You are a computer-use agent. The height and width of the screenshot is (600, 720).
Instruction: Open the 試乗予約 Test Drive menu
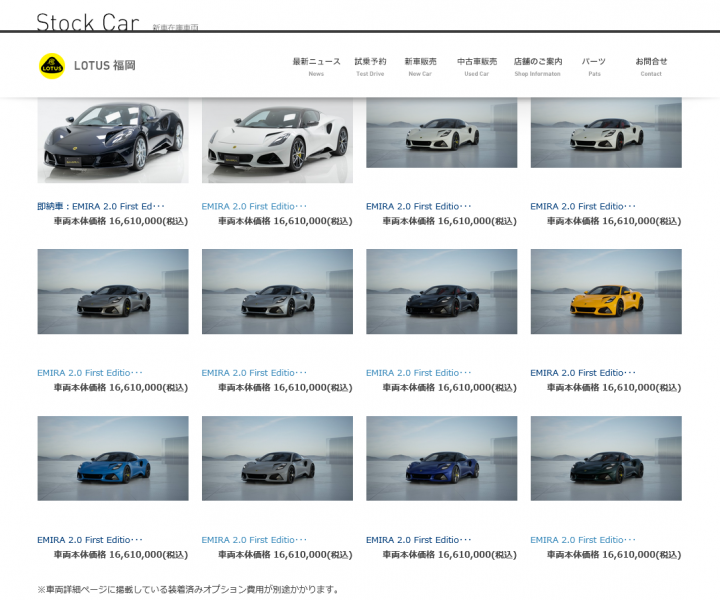point(370,67)
